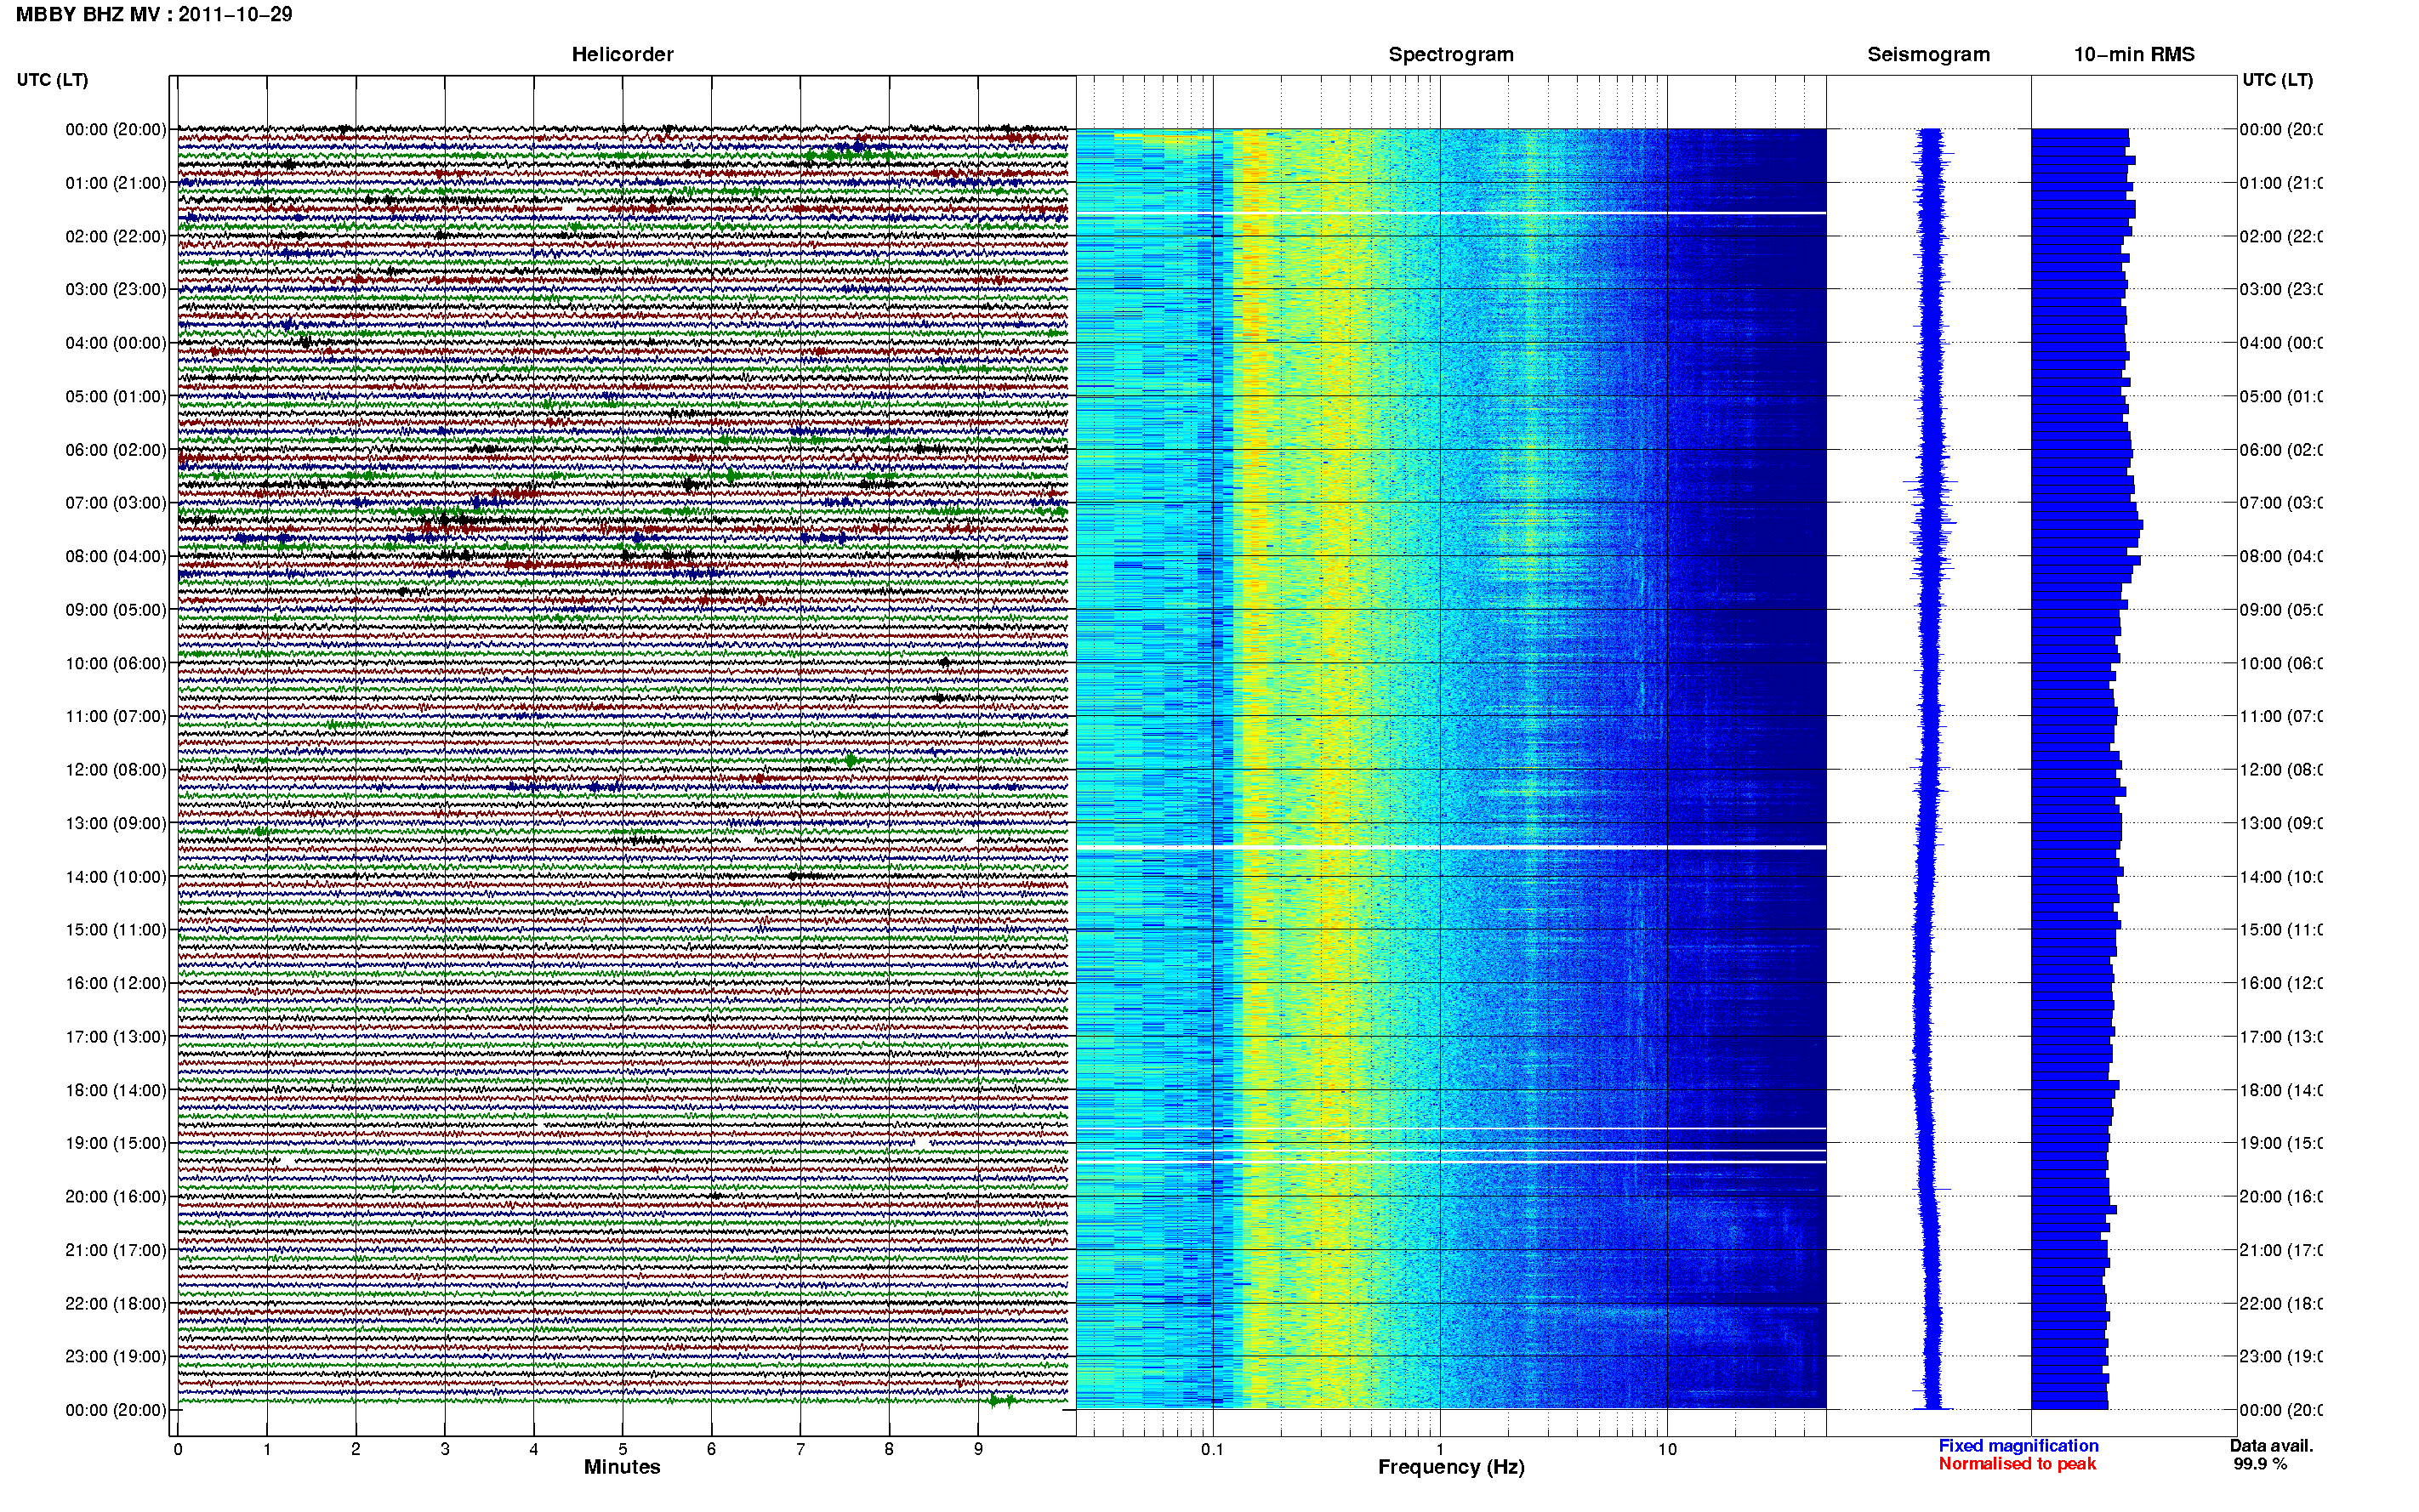The width and height of the screenshot is (2419, 1512).
Task: Click the 'Data avail.' label
Action: click(x=2271, y=1446)
